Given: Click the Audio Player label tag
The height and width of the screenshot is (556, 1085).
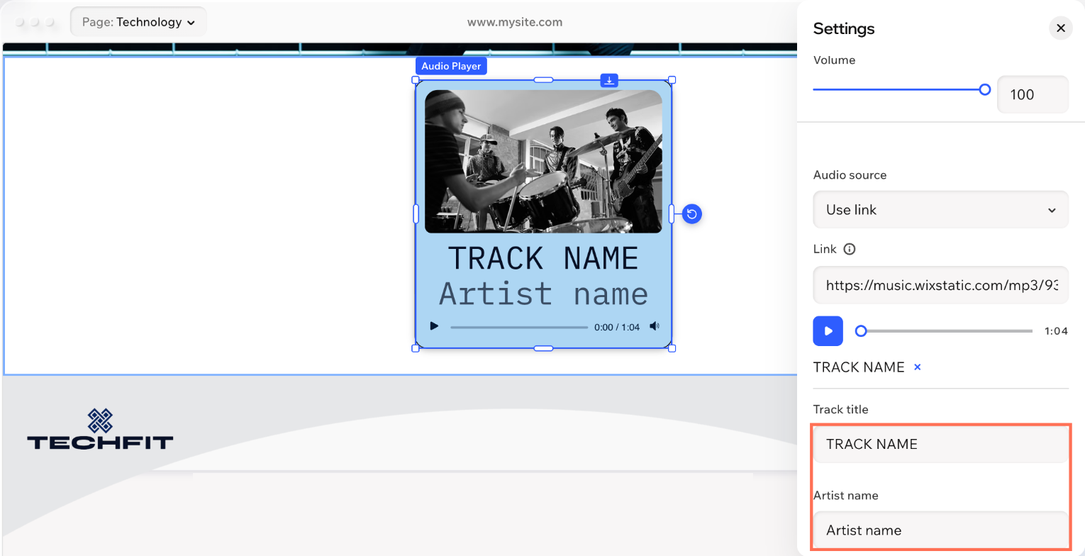Looking at the screenshot, I should [451, 66].
